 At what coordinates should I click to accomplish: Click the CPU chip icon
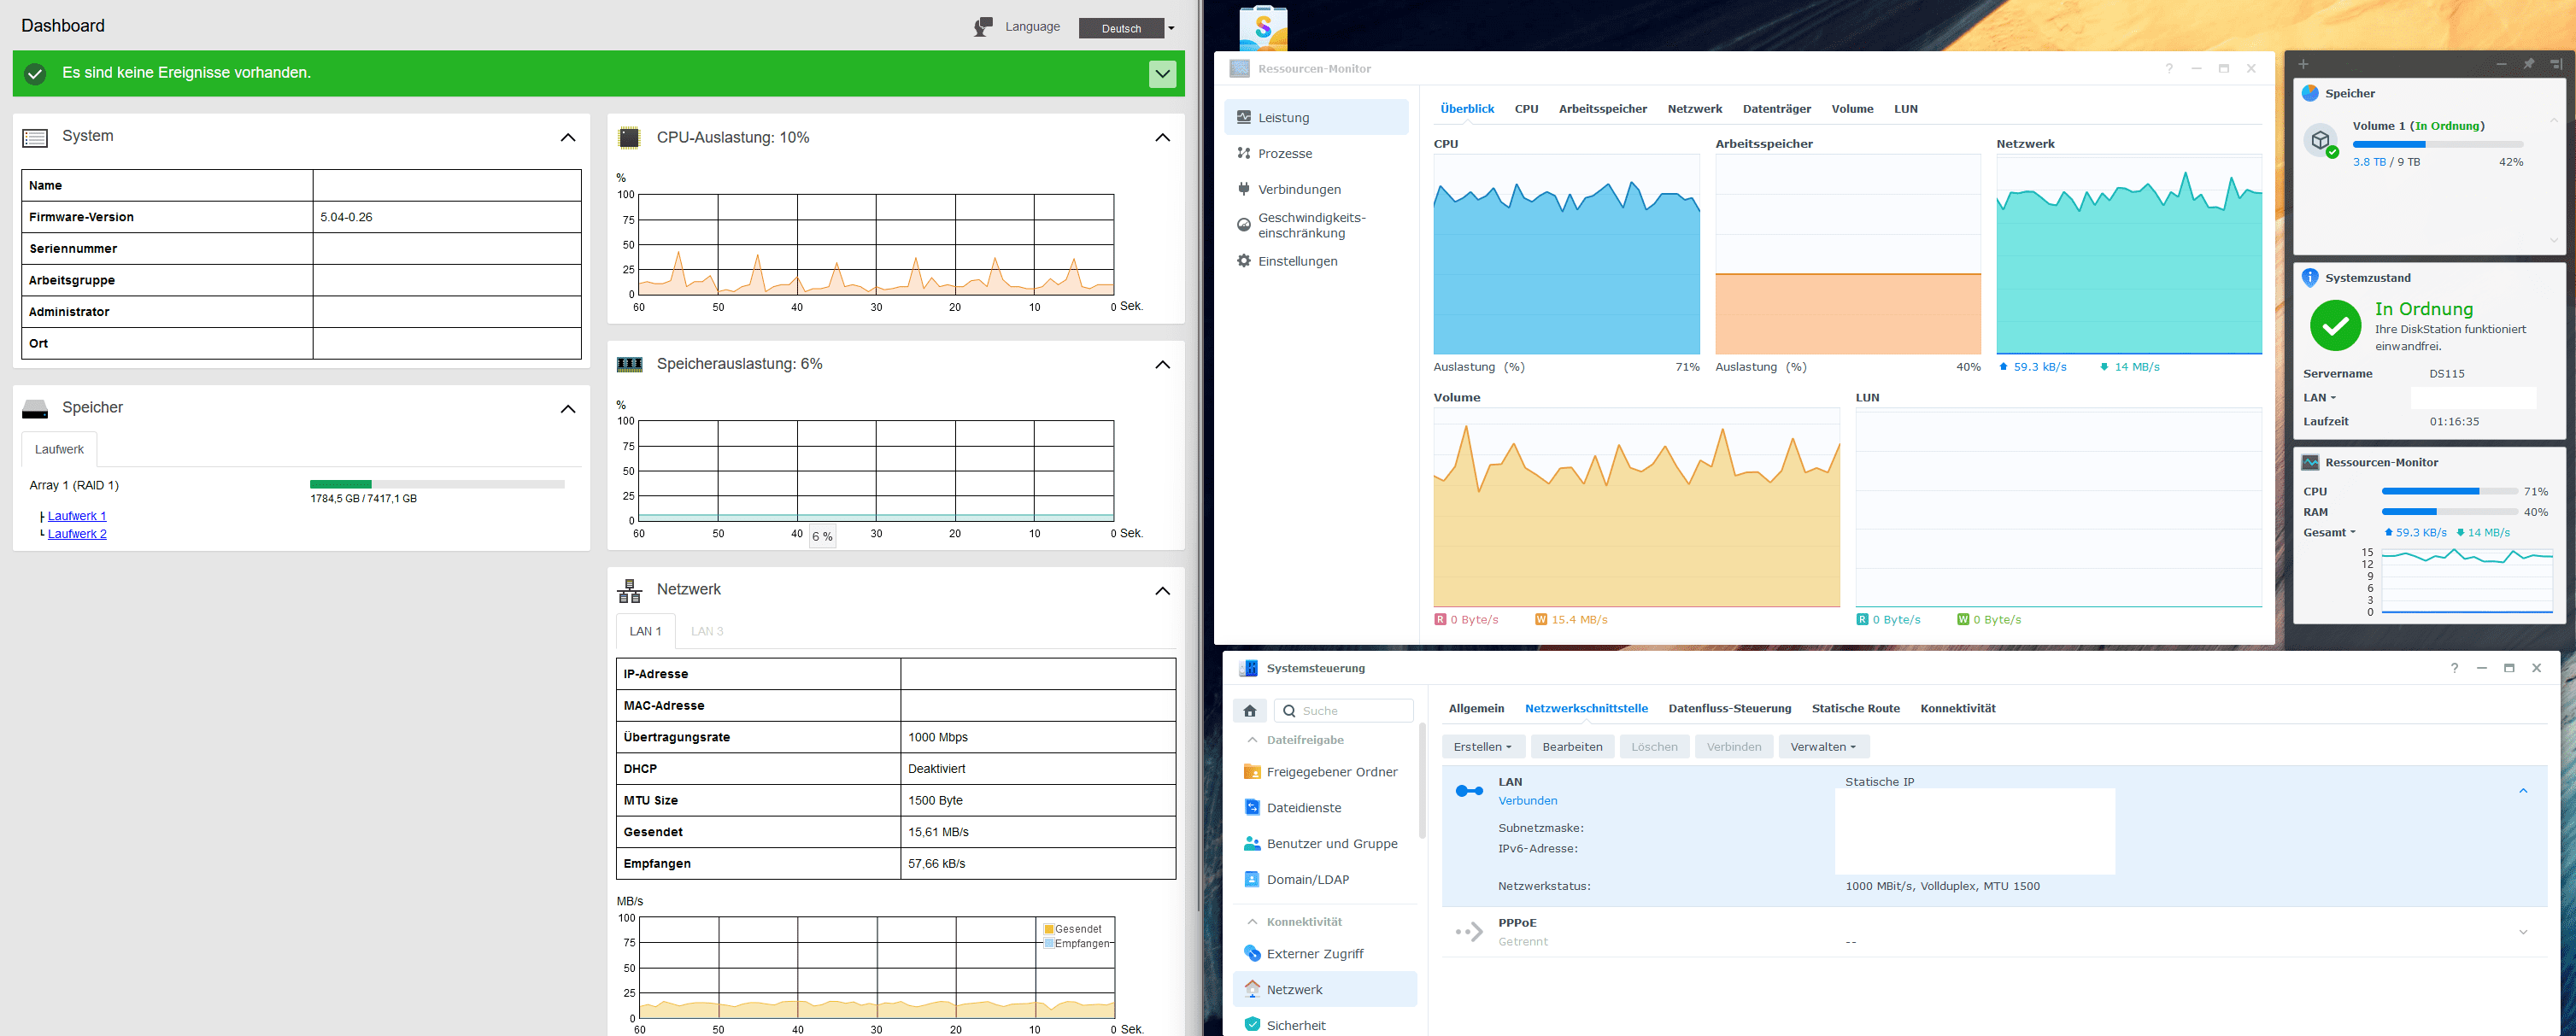[629, 138]
